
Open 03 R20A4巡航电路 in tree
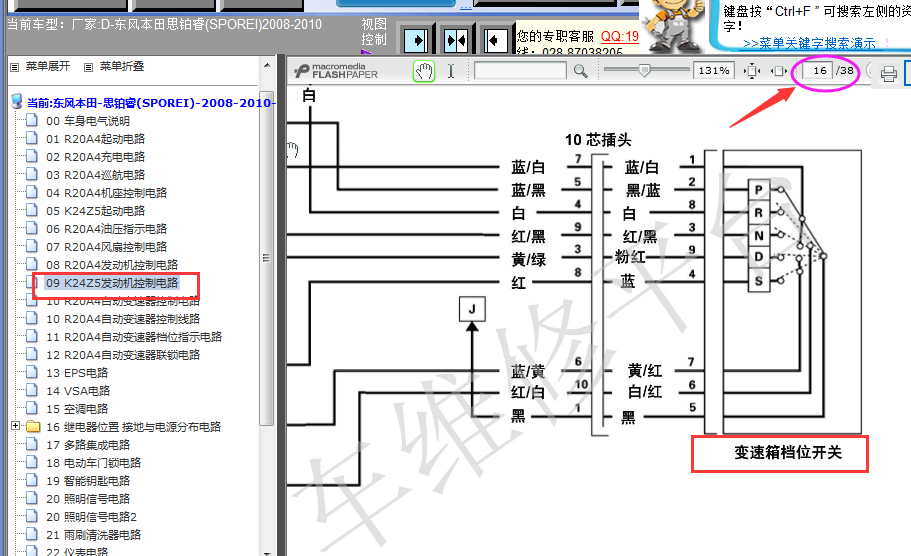[95, 175]
